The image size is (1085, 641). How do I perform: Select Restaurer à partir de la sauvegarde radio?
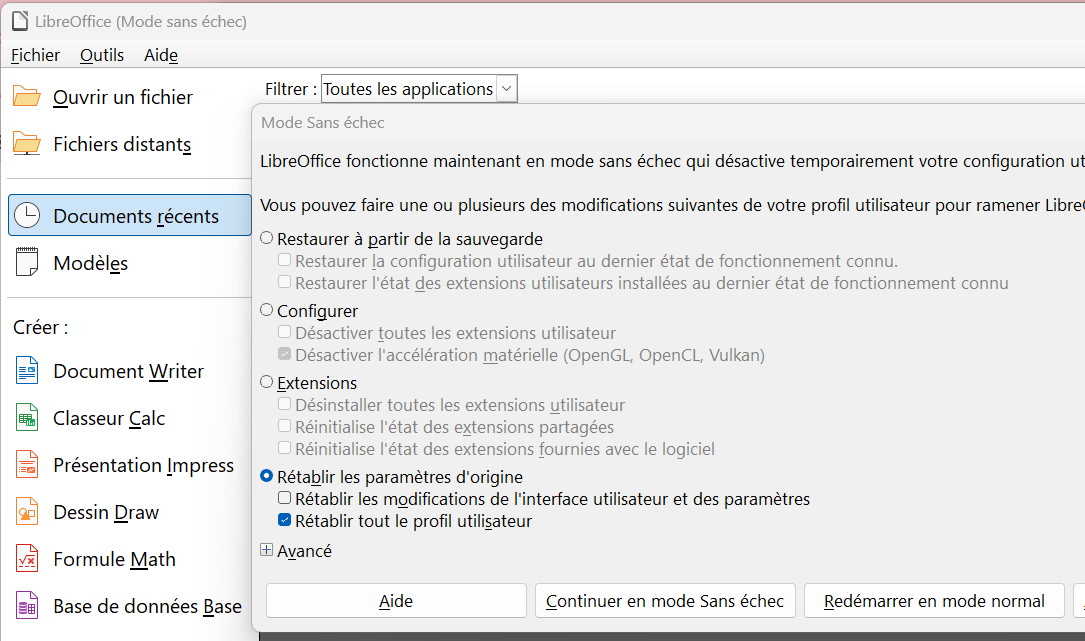click(266, 238)
